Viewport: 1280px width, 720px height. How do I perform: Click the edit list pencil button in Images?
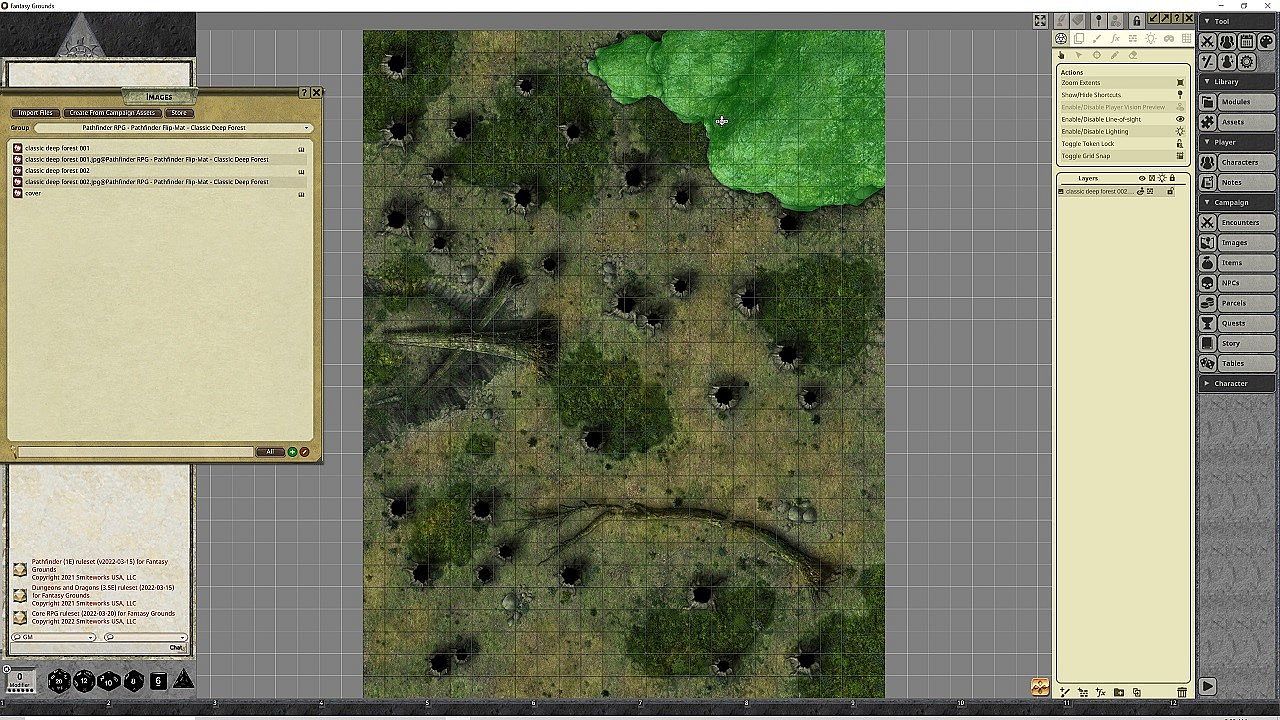click(x=304, y=452)
